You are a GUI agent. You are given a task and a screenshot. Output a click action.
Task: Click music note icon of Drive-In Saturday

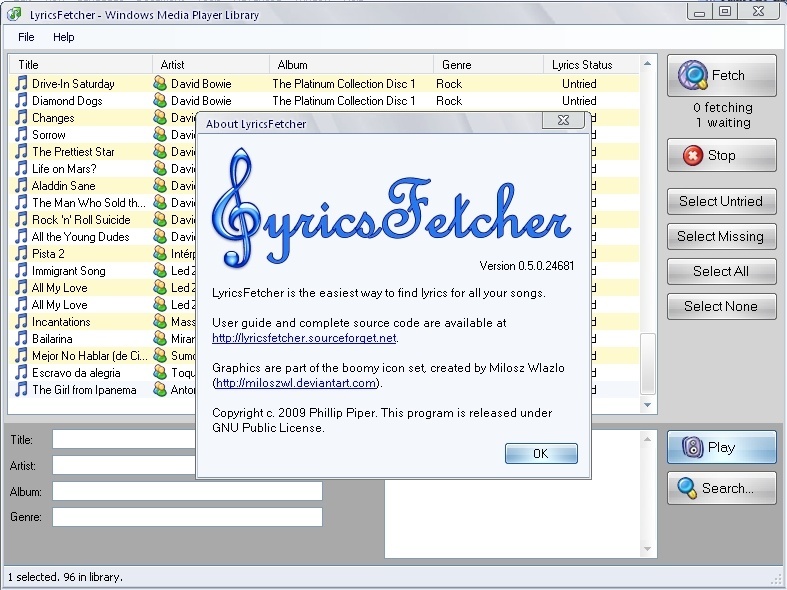21,83
